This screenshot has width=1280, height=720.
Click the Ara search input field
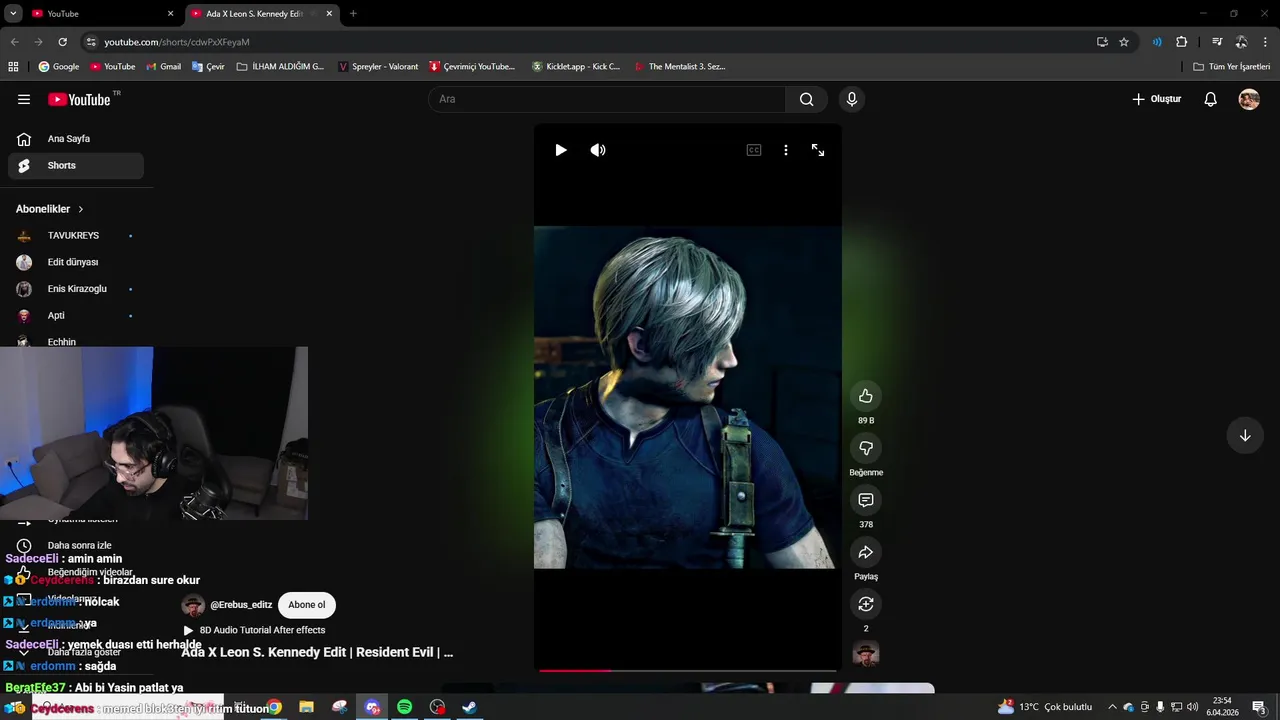coord(607,99)
